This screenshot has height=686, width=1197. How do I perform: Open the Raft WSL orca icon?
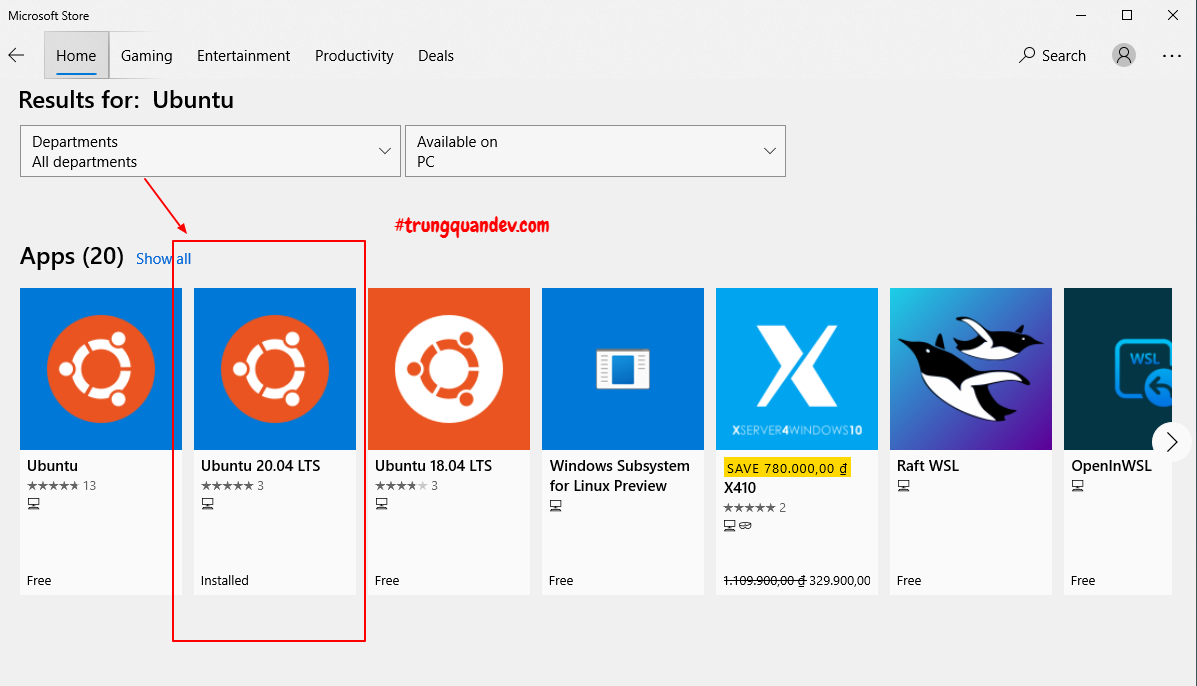[x=971, y=369]
